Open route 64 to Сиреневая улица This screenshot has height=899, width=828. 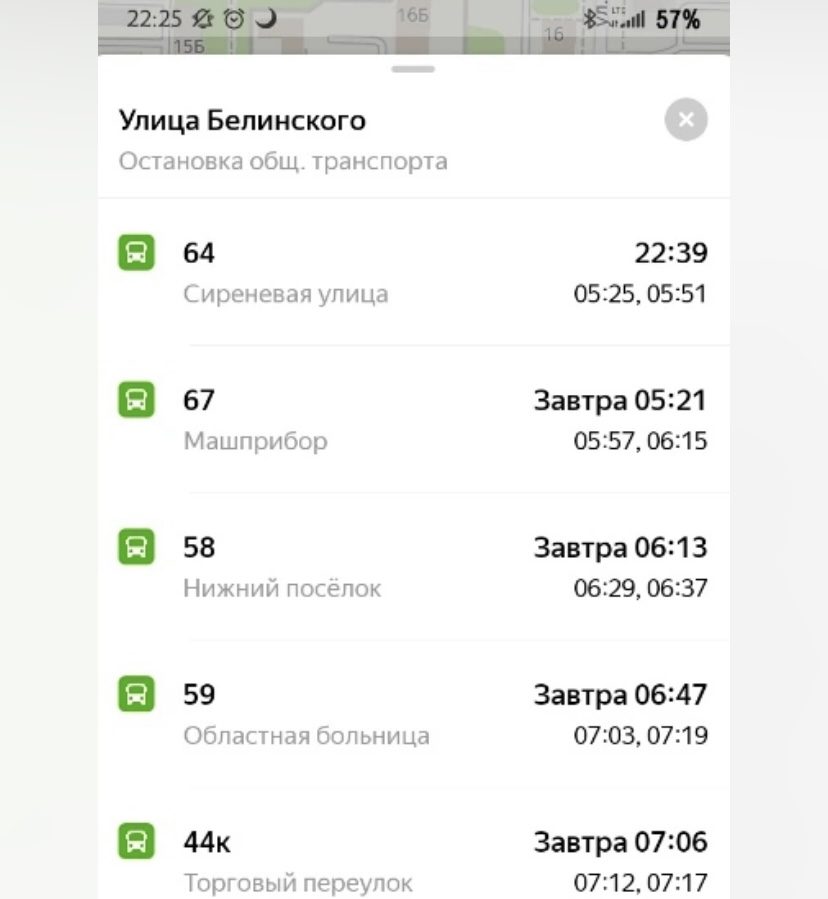pos(413,272)
